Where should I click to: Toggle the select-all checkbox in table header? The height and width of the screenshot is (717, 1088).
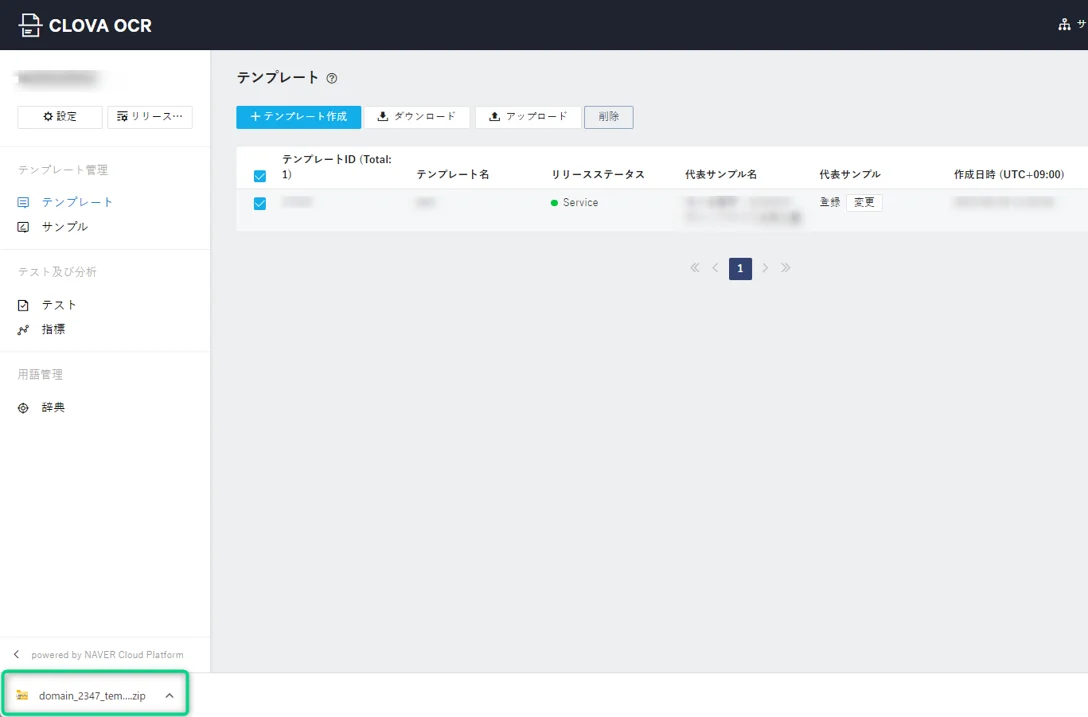click(260, 176)
